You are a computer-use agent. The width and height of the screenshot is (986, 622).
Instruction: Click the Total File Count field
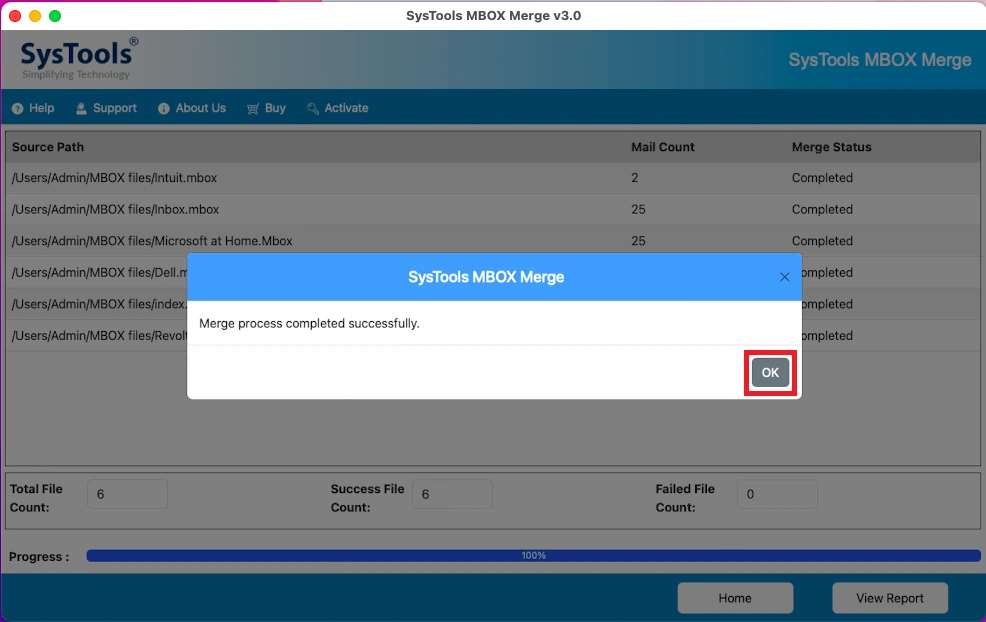[128, 494]
